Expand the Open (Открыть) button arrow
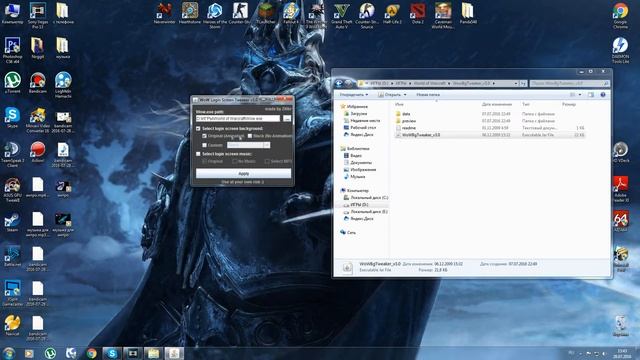 405,95
